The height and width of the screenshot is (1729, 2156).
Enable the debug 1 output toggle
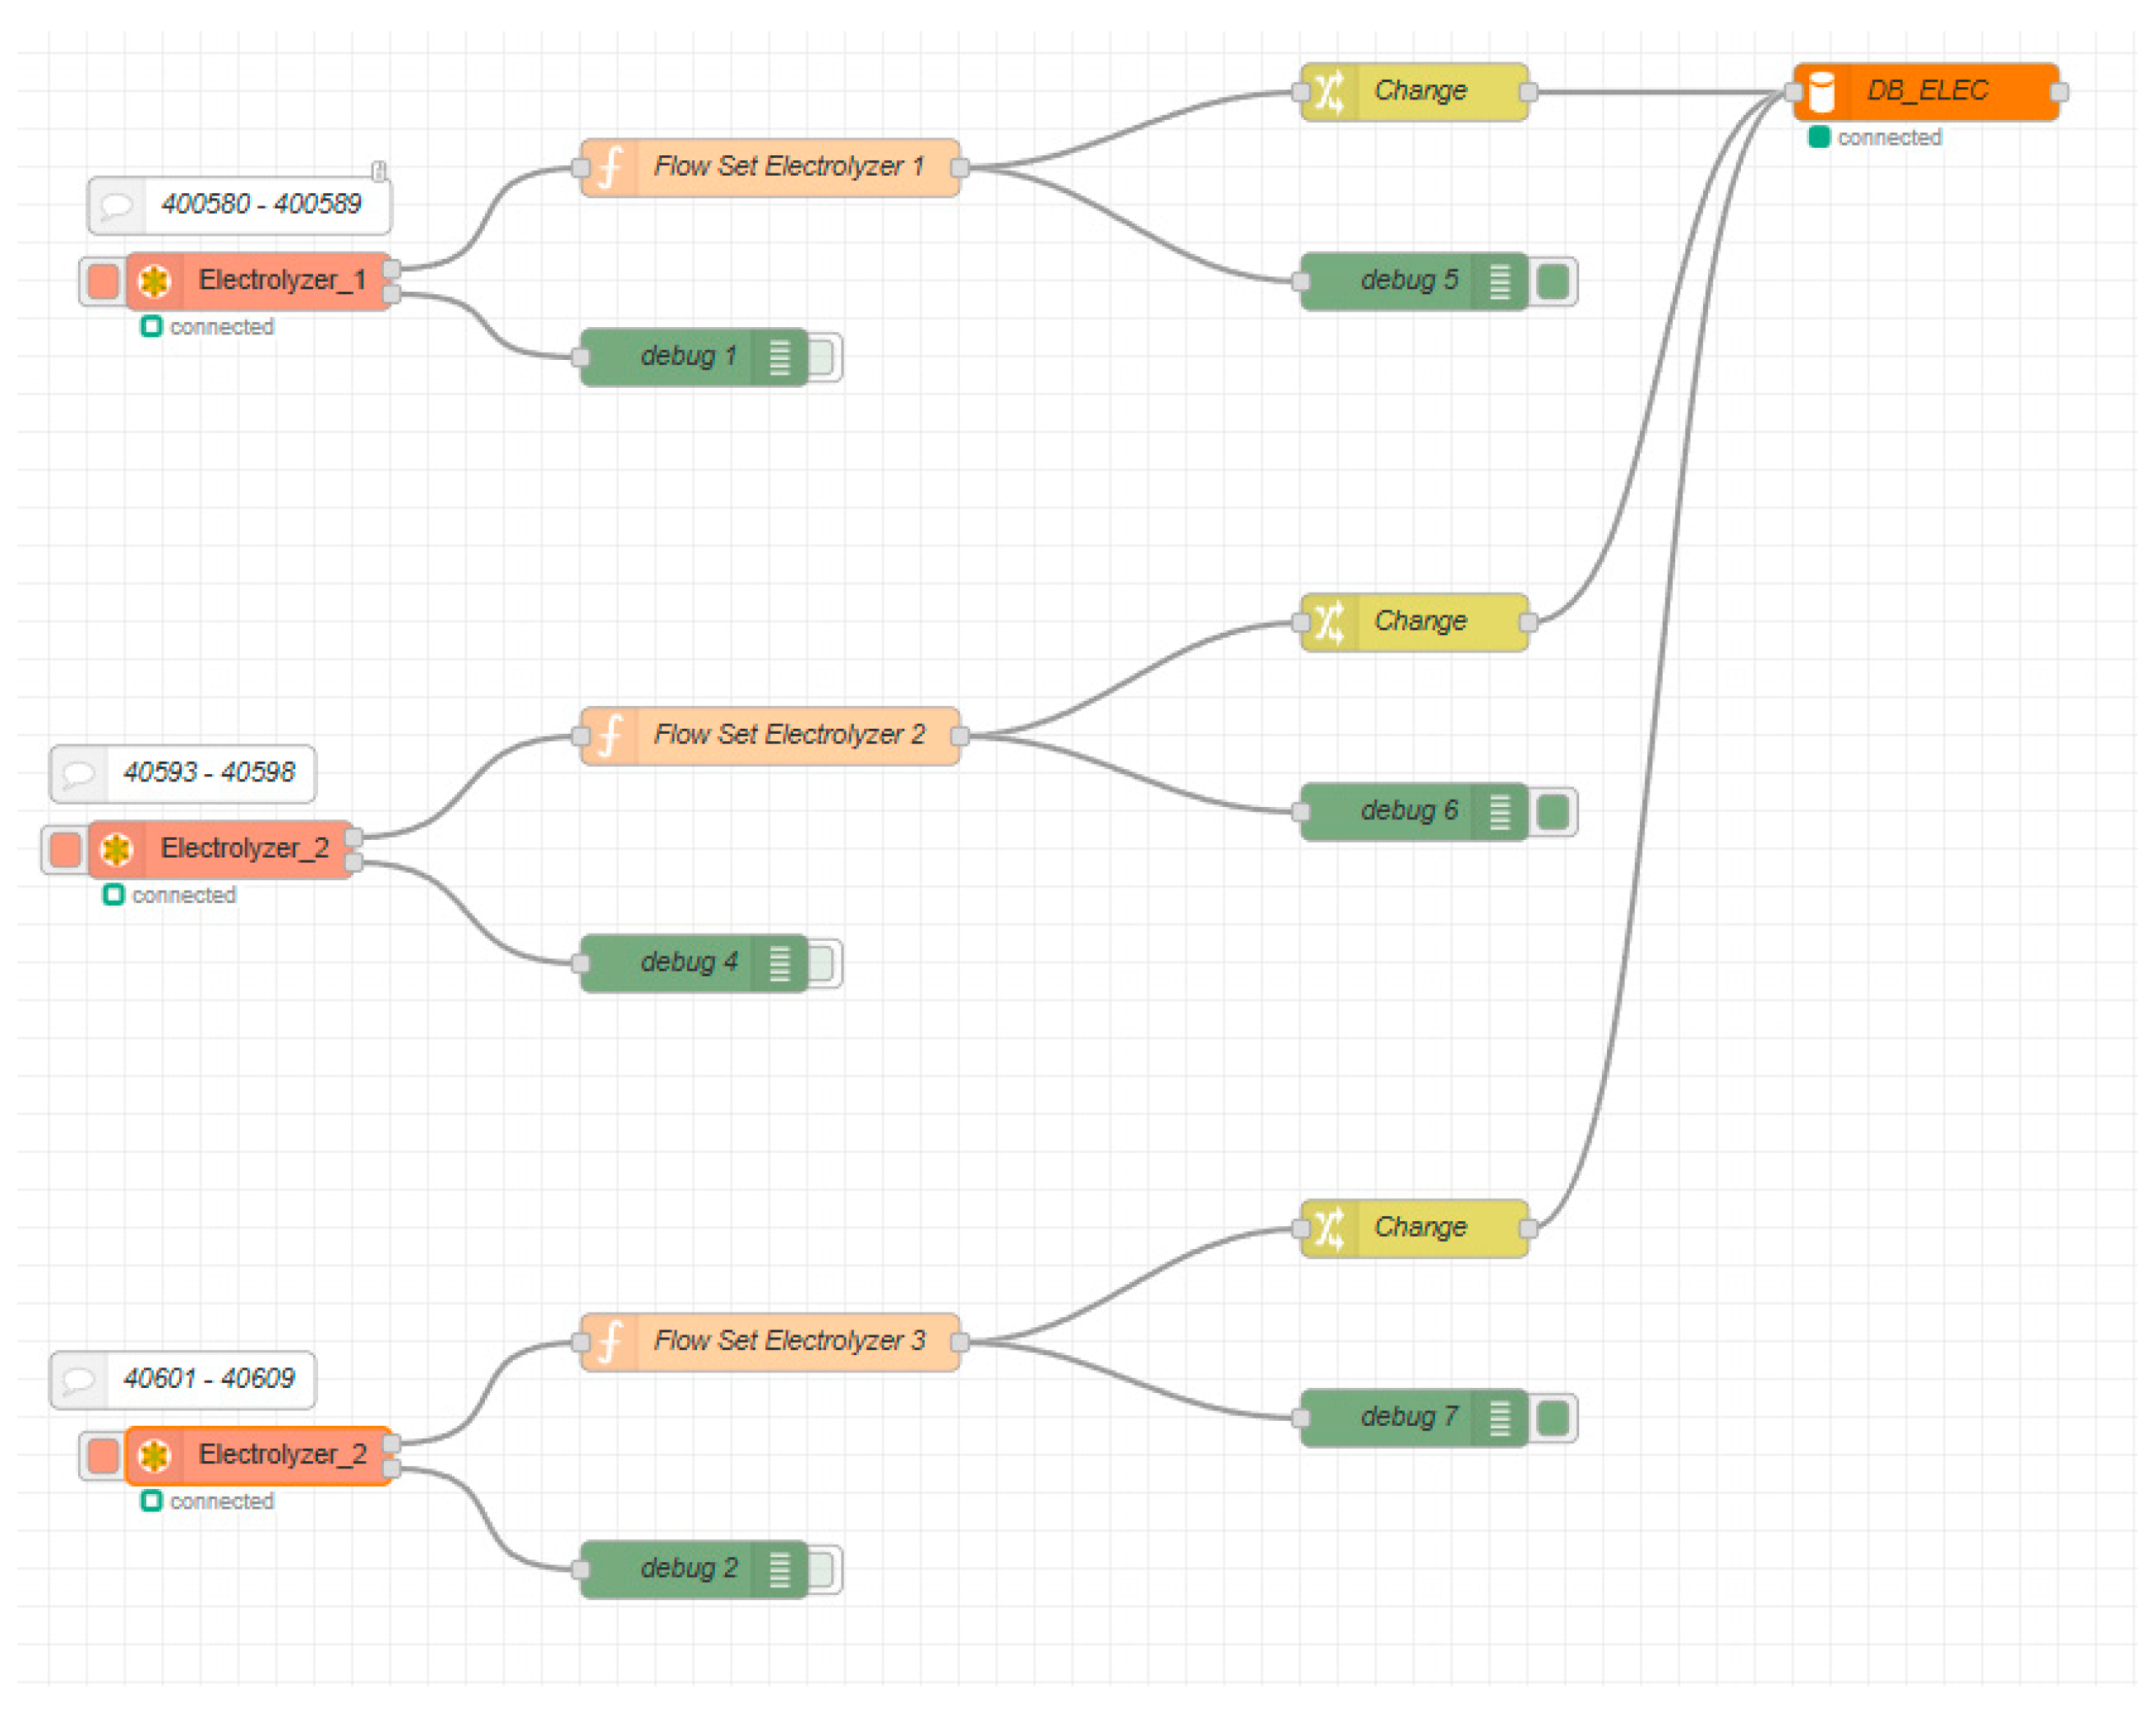tap(822, 357)
